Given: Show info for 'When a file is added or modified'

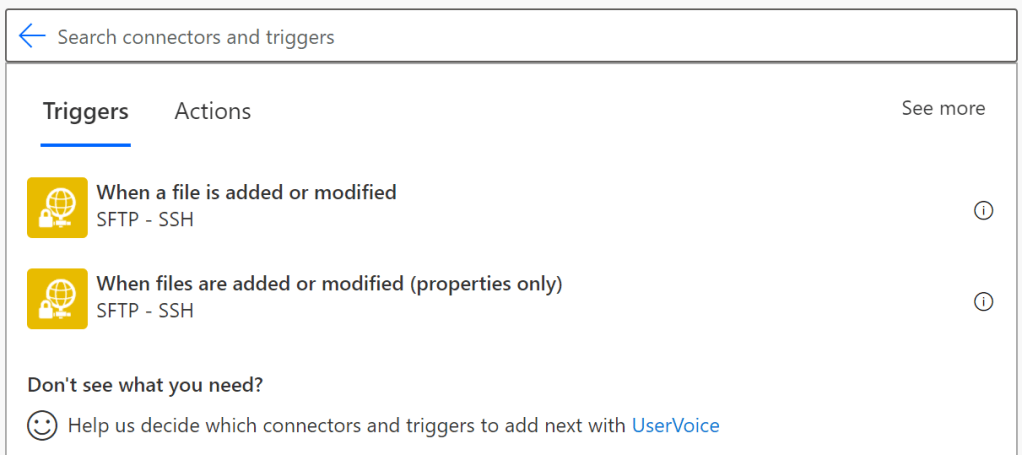Looking at the screenshot, I should [983, 210].
